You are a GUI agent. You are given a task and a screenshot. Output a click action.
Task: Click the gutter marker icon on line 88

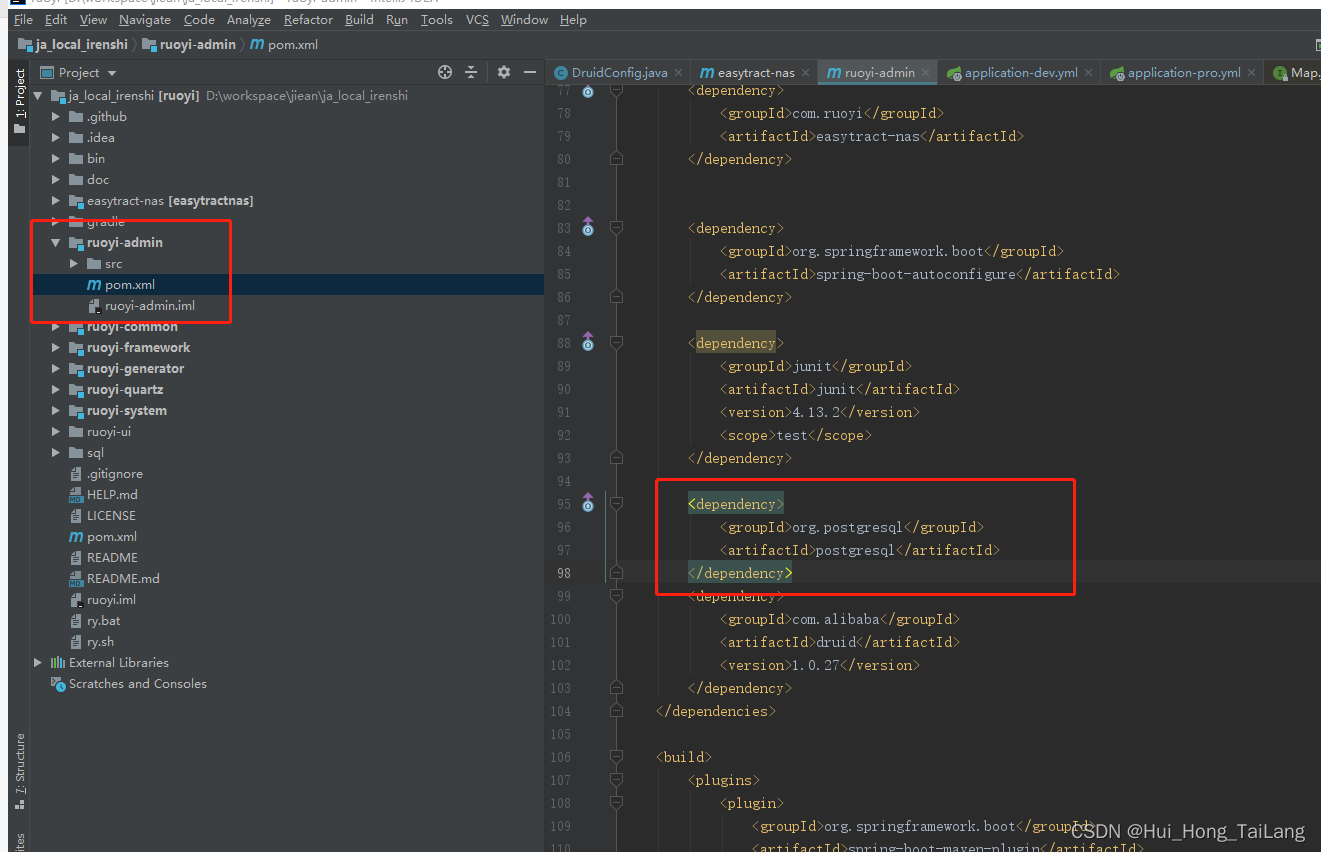click(588, 342)
